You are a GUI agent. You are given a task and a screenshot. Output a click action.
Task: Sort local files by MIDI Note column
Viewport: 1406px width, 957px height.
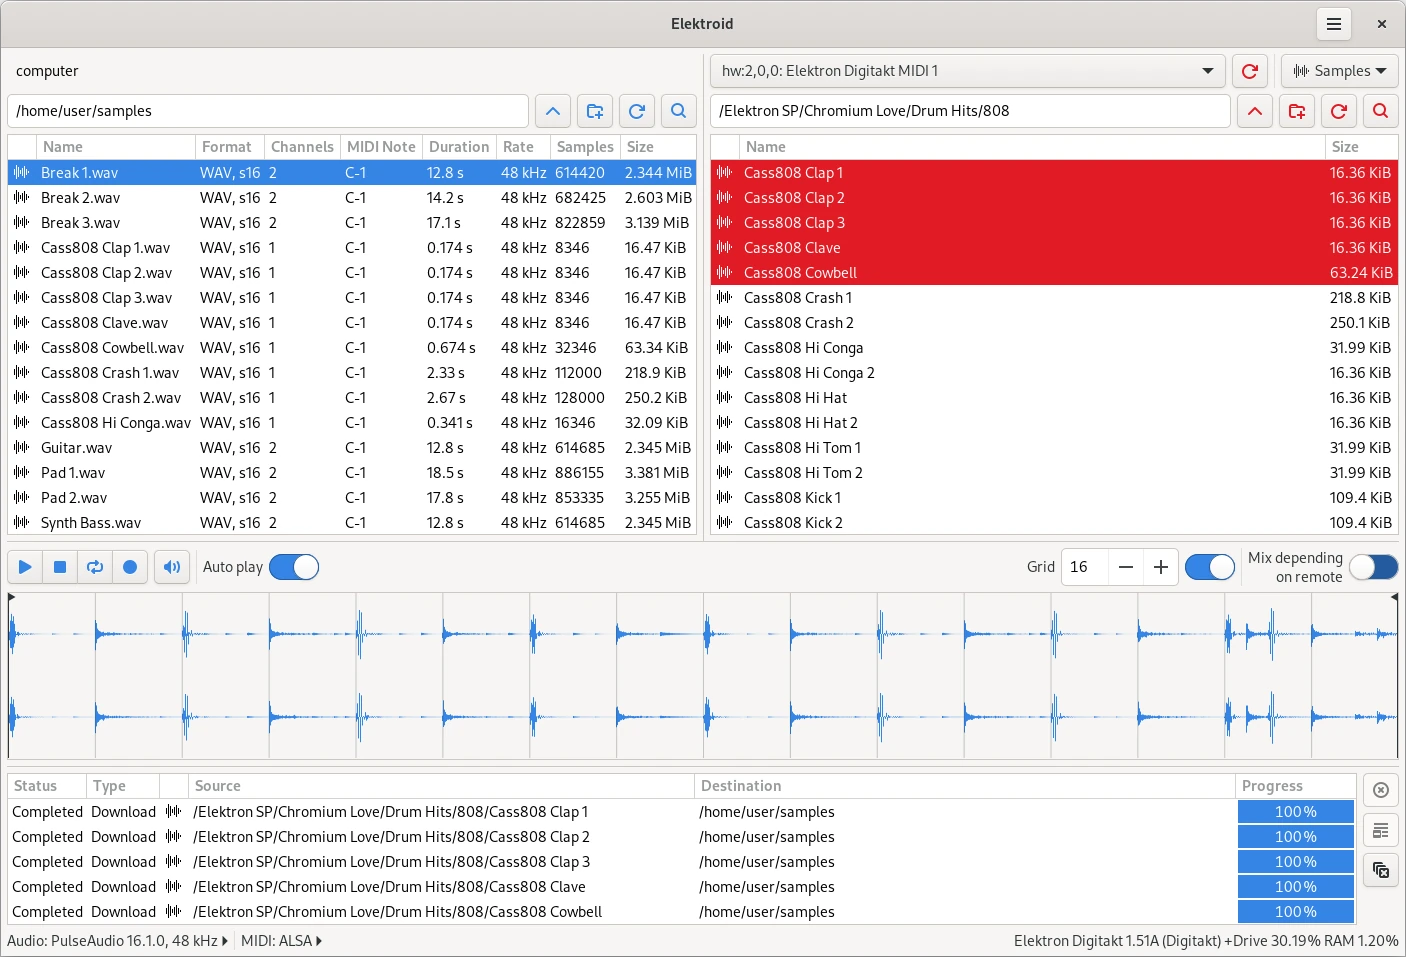click(381, 147)
